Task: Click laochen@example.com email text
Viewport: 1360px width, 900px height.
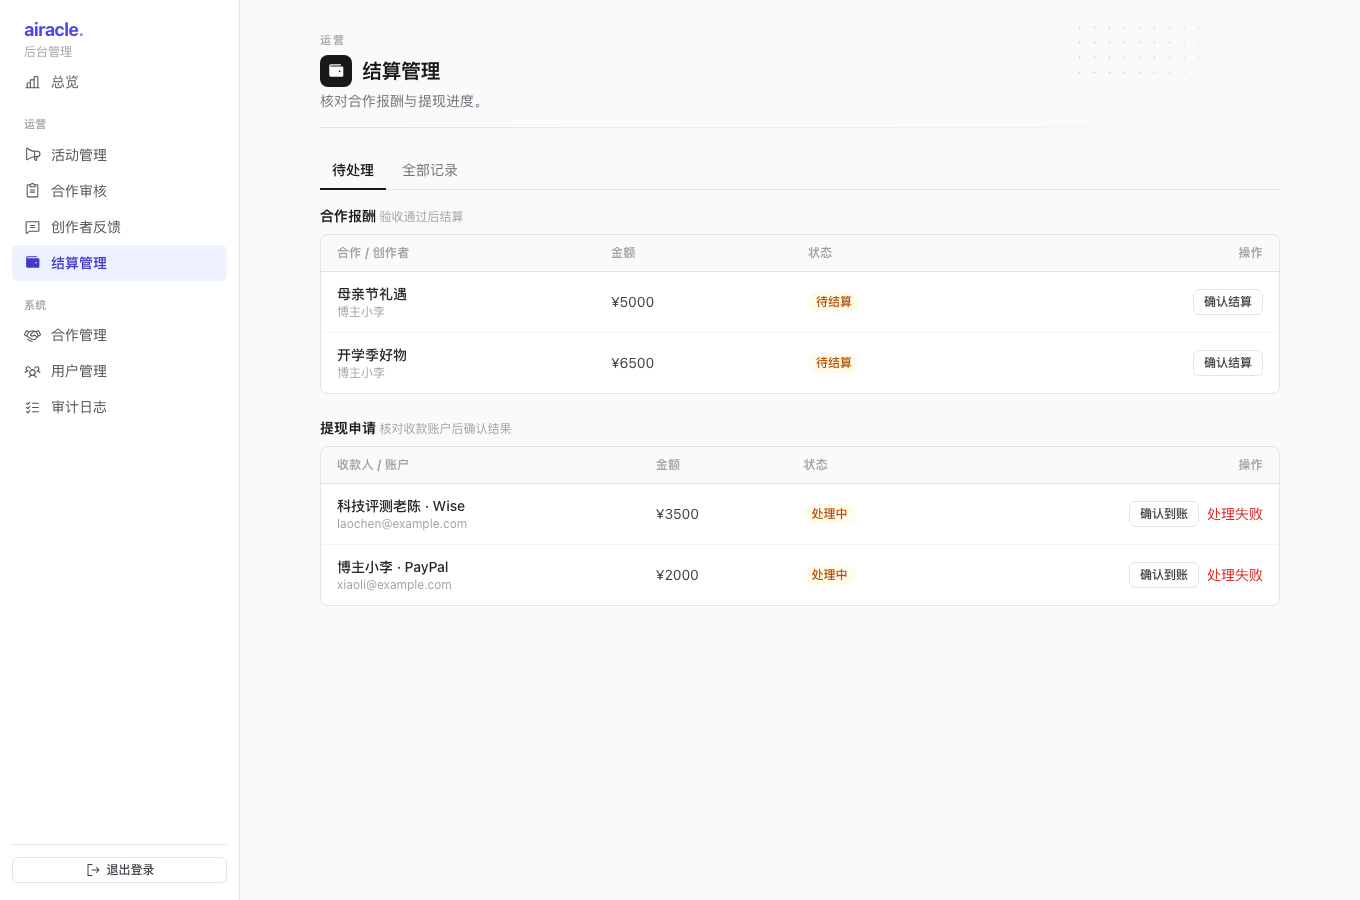Action: pos(402,524)
